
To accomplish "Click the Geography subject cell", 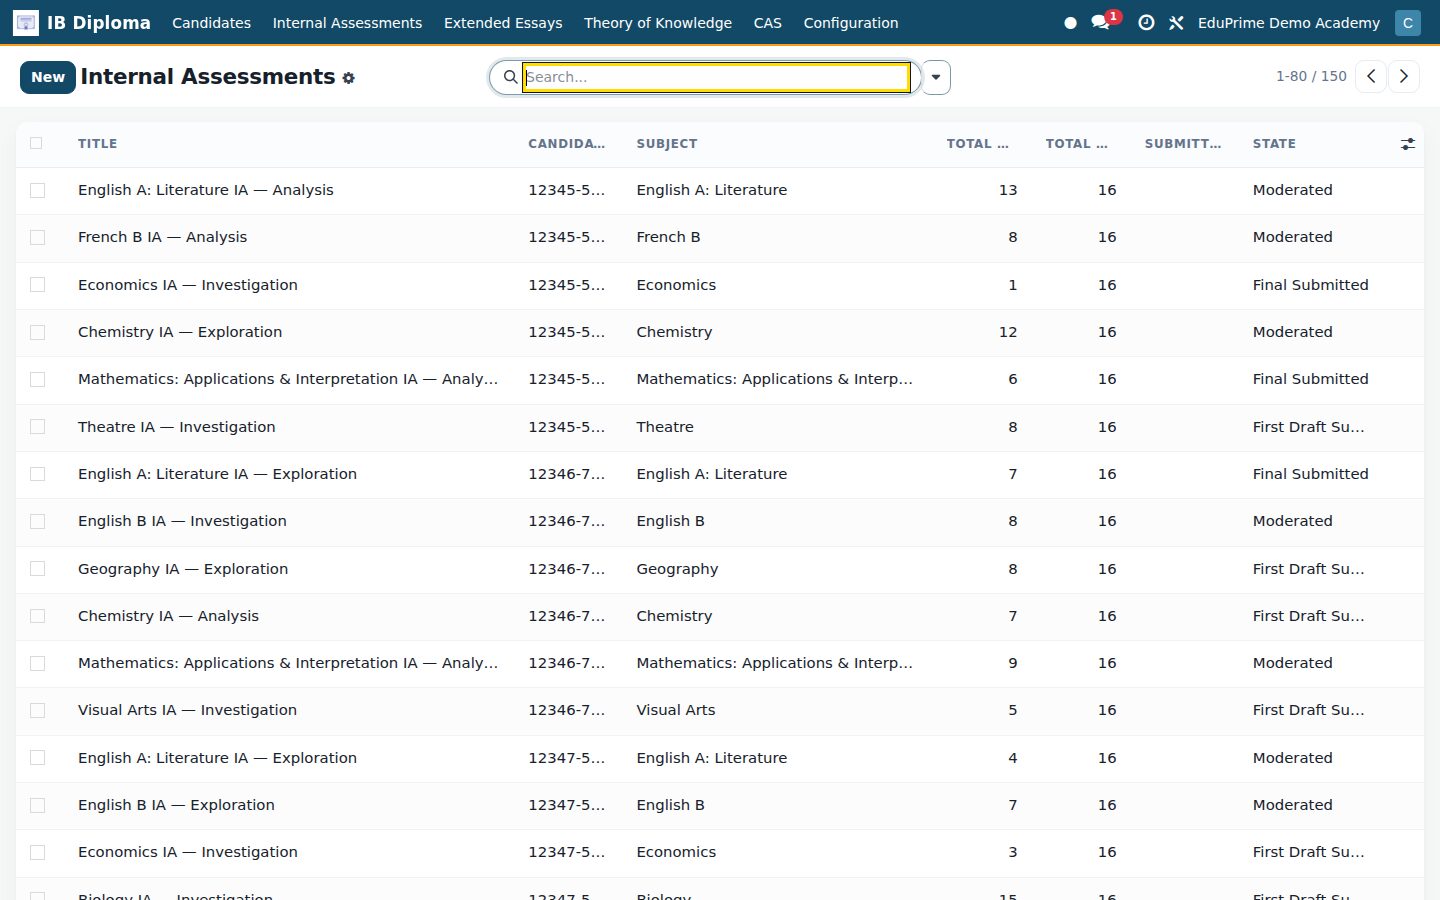I will tap(677, 569).
